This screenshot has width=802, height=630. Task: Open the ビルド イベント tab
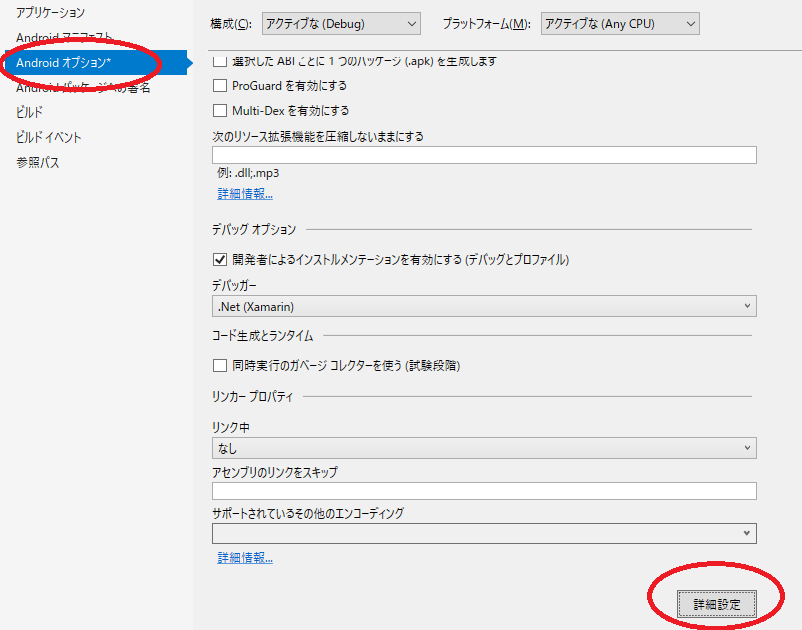point(49,137)
